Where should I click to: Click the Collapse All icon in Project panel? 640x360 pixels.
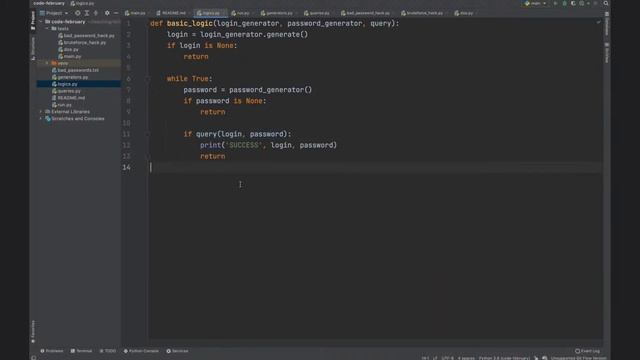click(96, 13)
